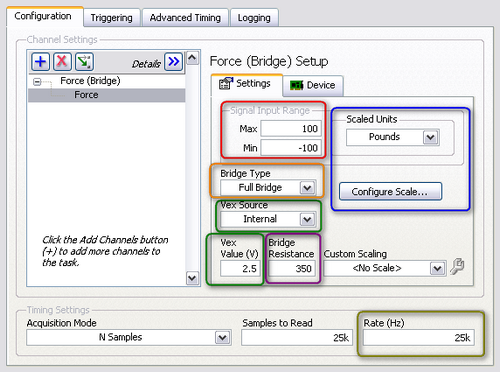Open the Vex Source Internal dropdown
The image size is (500, 372).
(x=268, y=219)
